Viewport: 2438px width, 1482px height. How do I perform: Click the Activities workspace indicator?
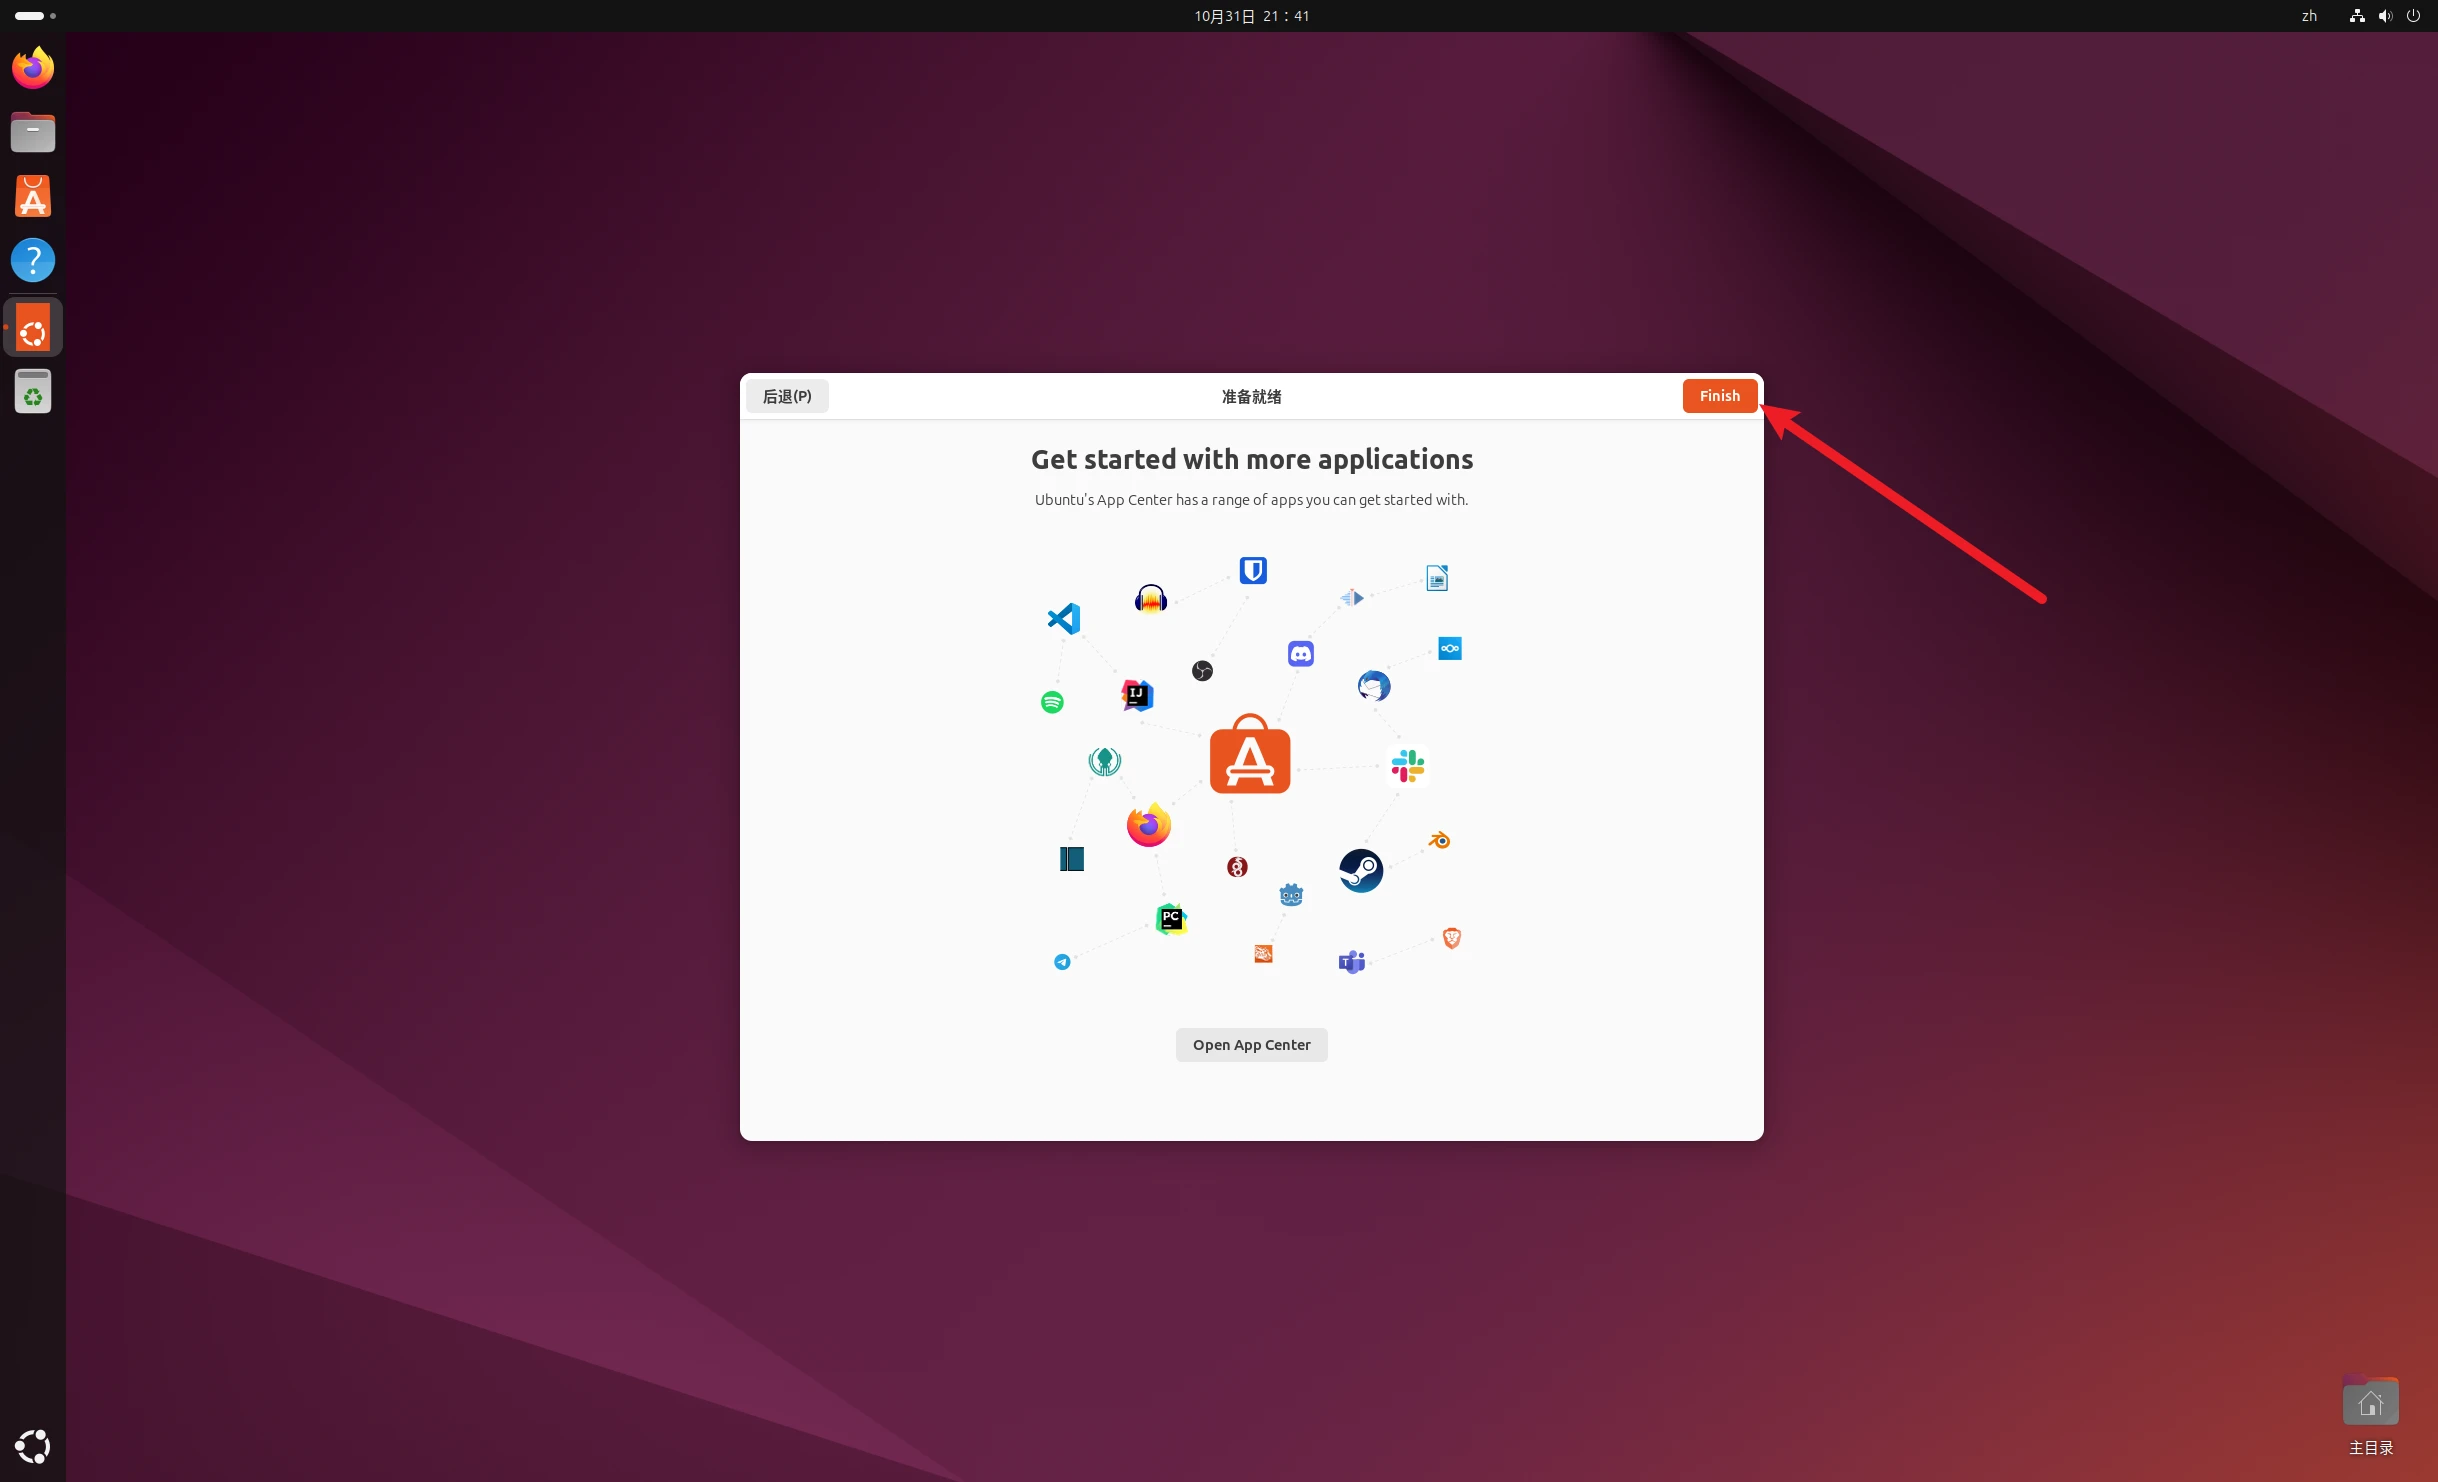pos(35,16)
